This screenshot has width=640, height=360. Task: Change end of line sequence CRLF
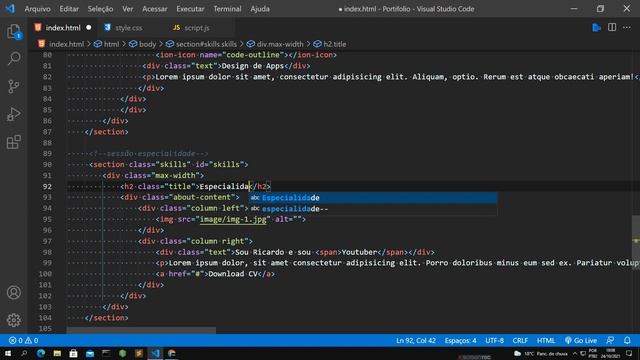[520, 340]
